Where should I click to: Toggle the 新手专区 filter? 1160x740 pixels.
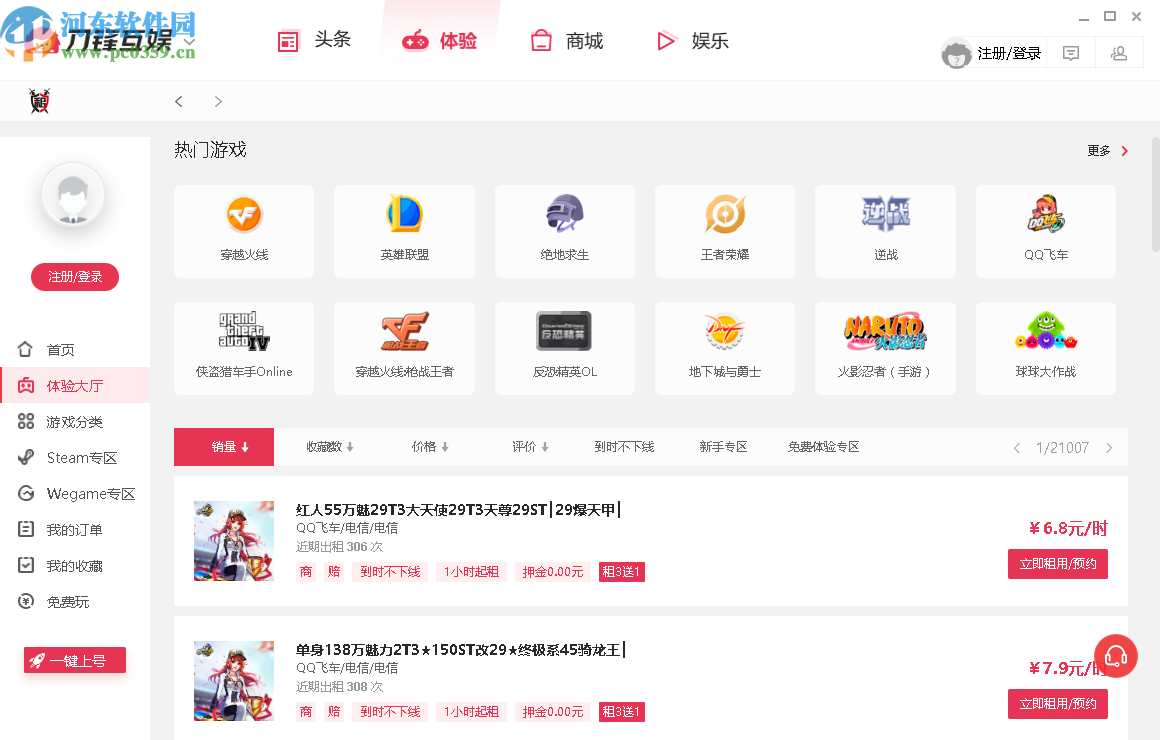tap(723, 447)
